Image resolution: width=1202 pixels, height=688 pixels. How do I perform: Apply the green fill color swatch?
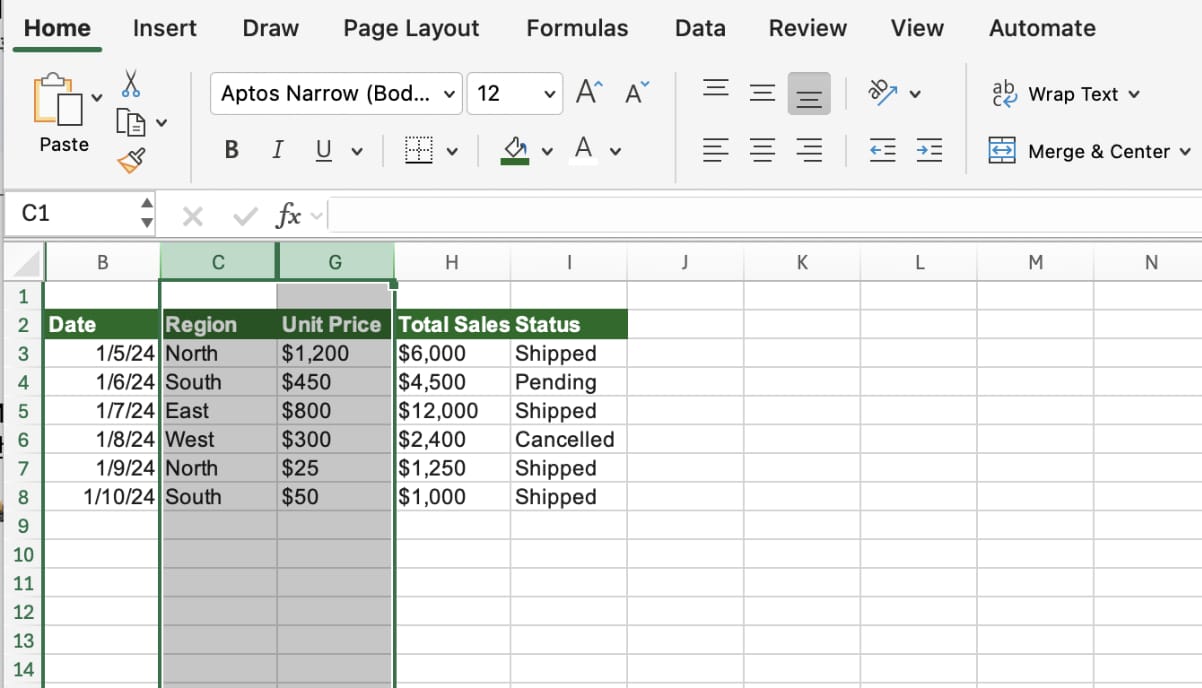[x=515, y=151]
